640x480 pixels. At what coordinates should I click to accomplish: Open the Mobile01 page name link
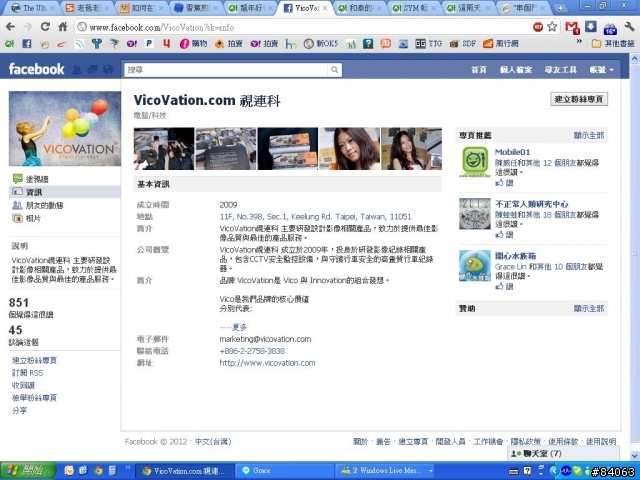tap(512, 152)
